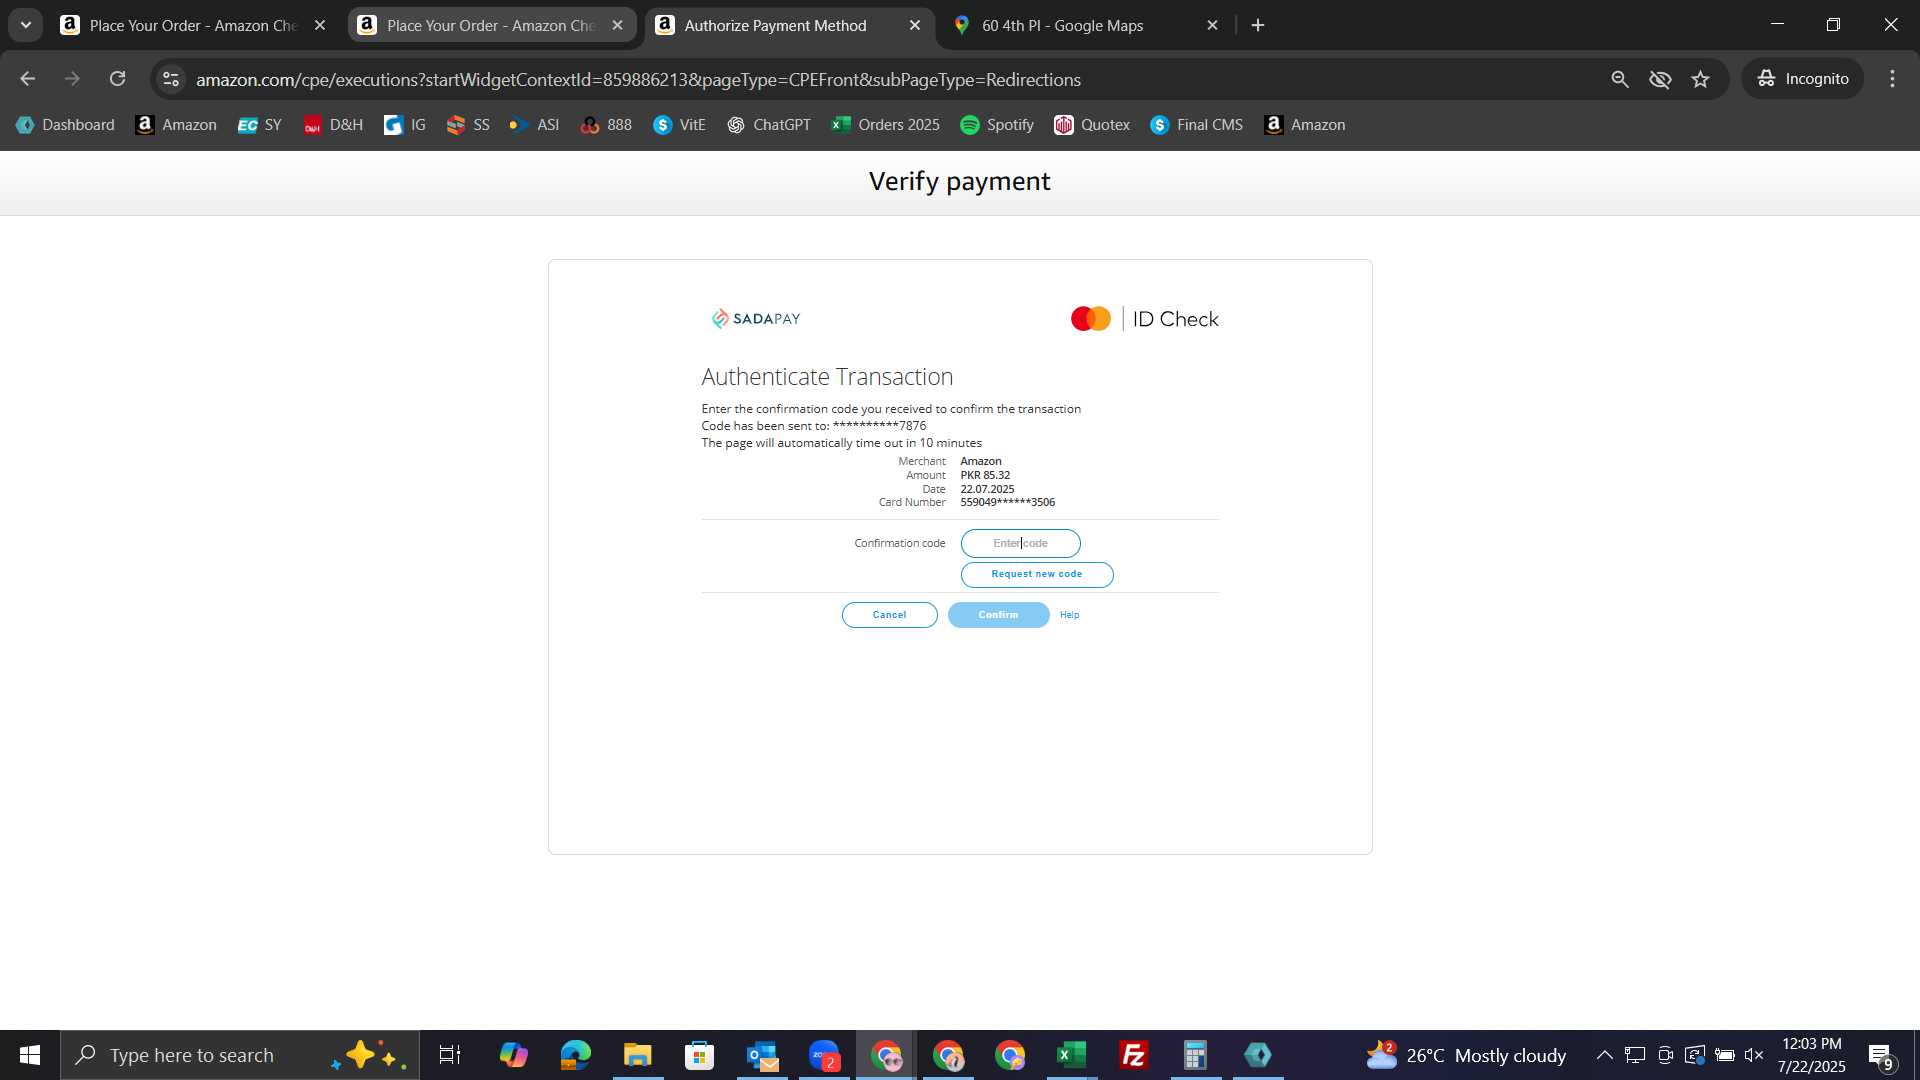Close the first Place Your Order tab
Viewport: 1920px width, 1080px height.
pyautogui.click(x=320, y=25)
